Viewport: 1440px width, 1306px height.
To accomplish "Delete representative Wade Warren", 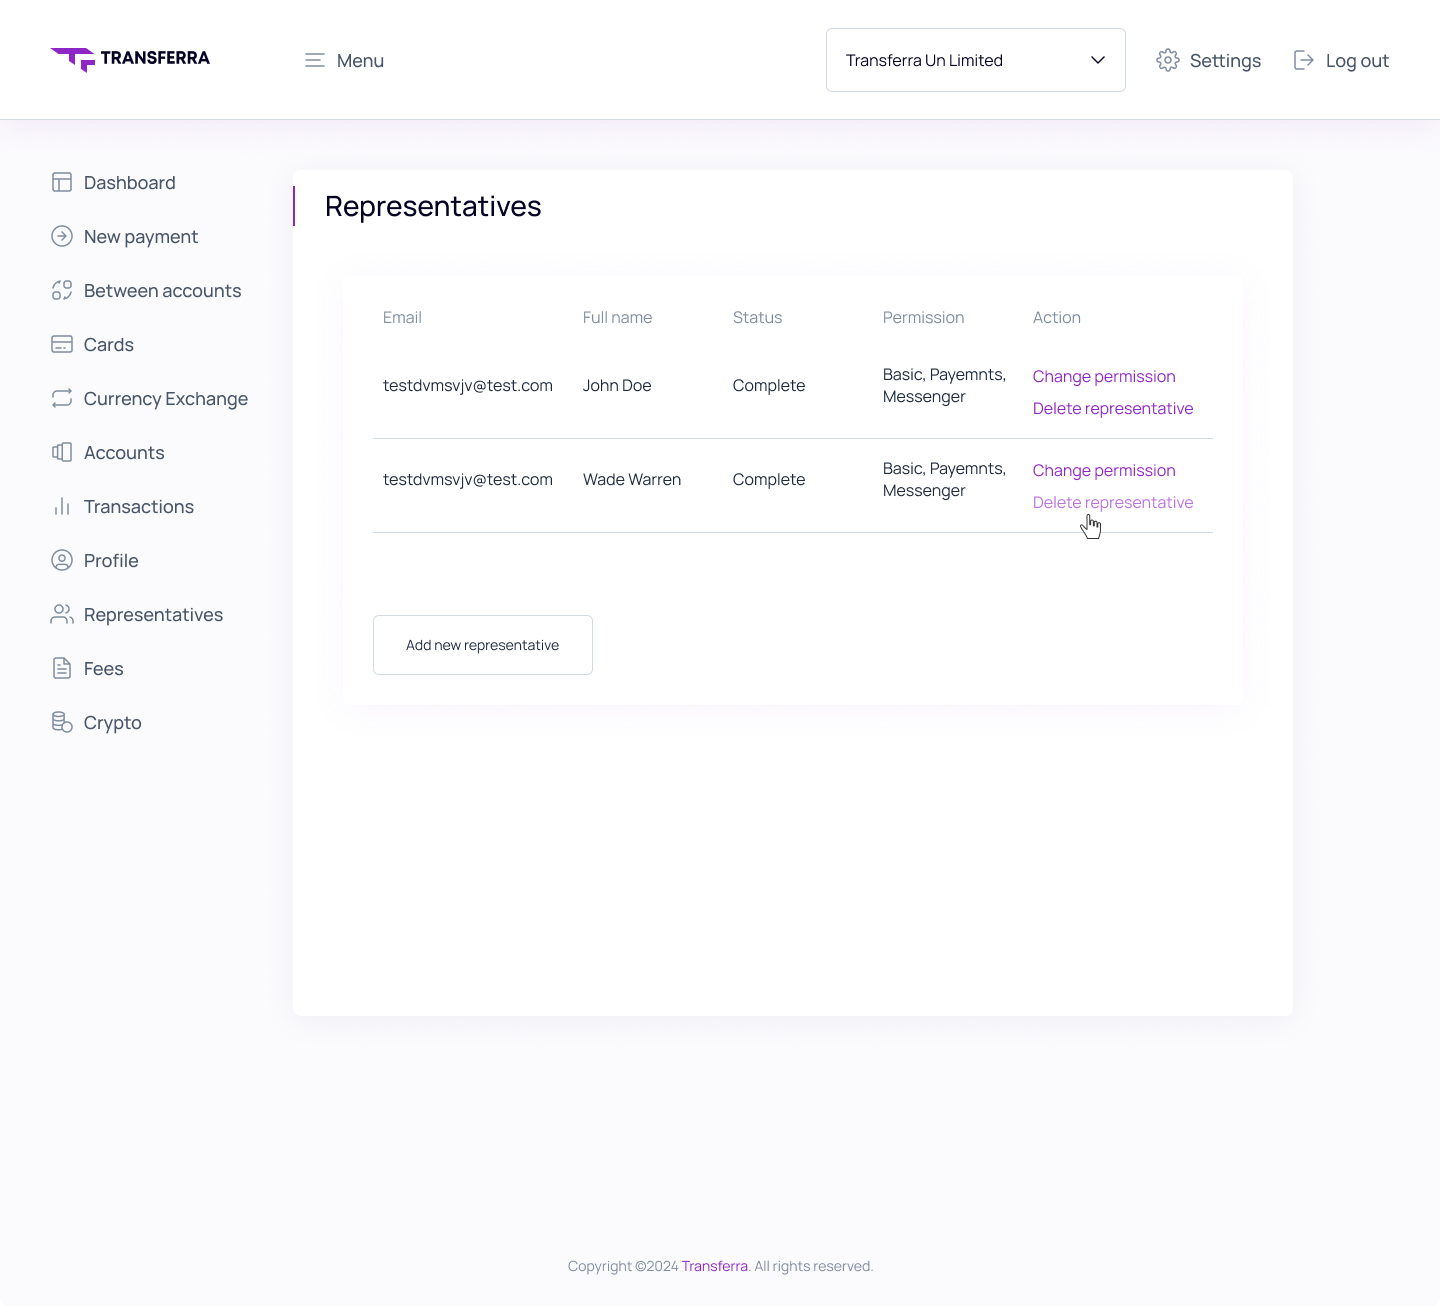I will click(x=1112, y=502).
